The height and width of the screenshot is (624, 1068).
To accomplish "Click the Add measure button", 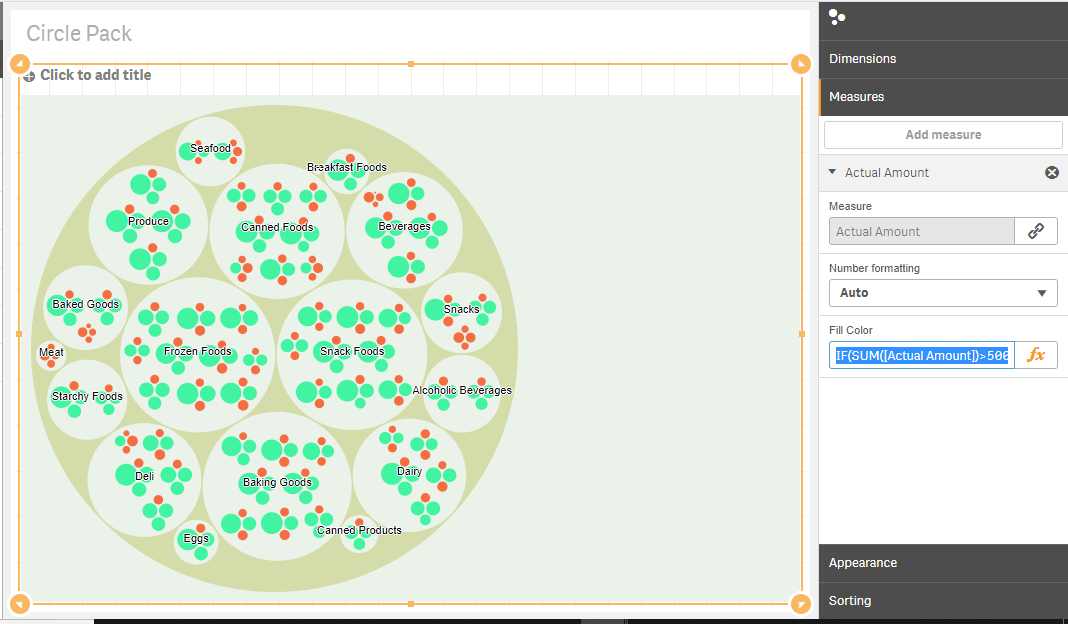I will [x=941, y=134].
